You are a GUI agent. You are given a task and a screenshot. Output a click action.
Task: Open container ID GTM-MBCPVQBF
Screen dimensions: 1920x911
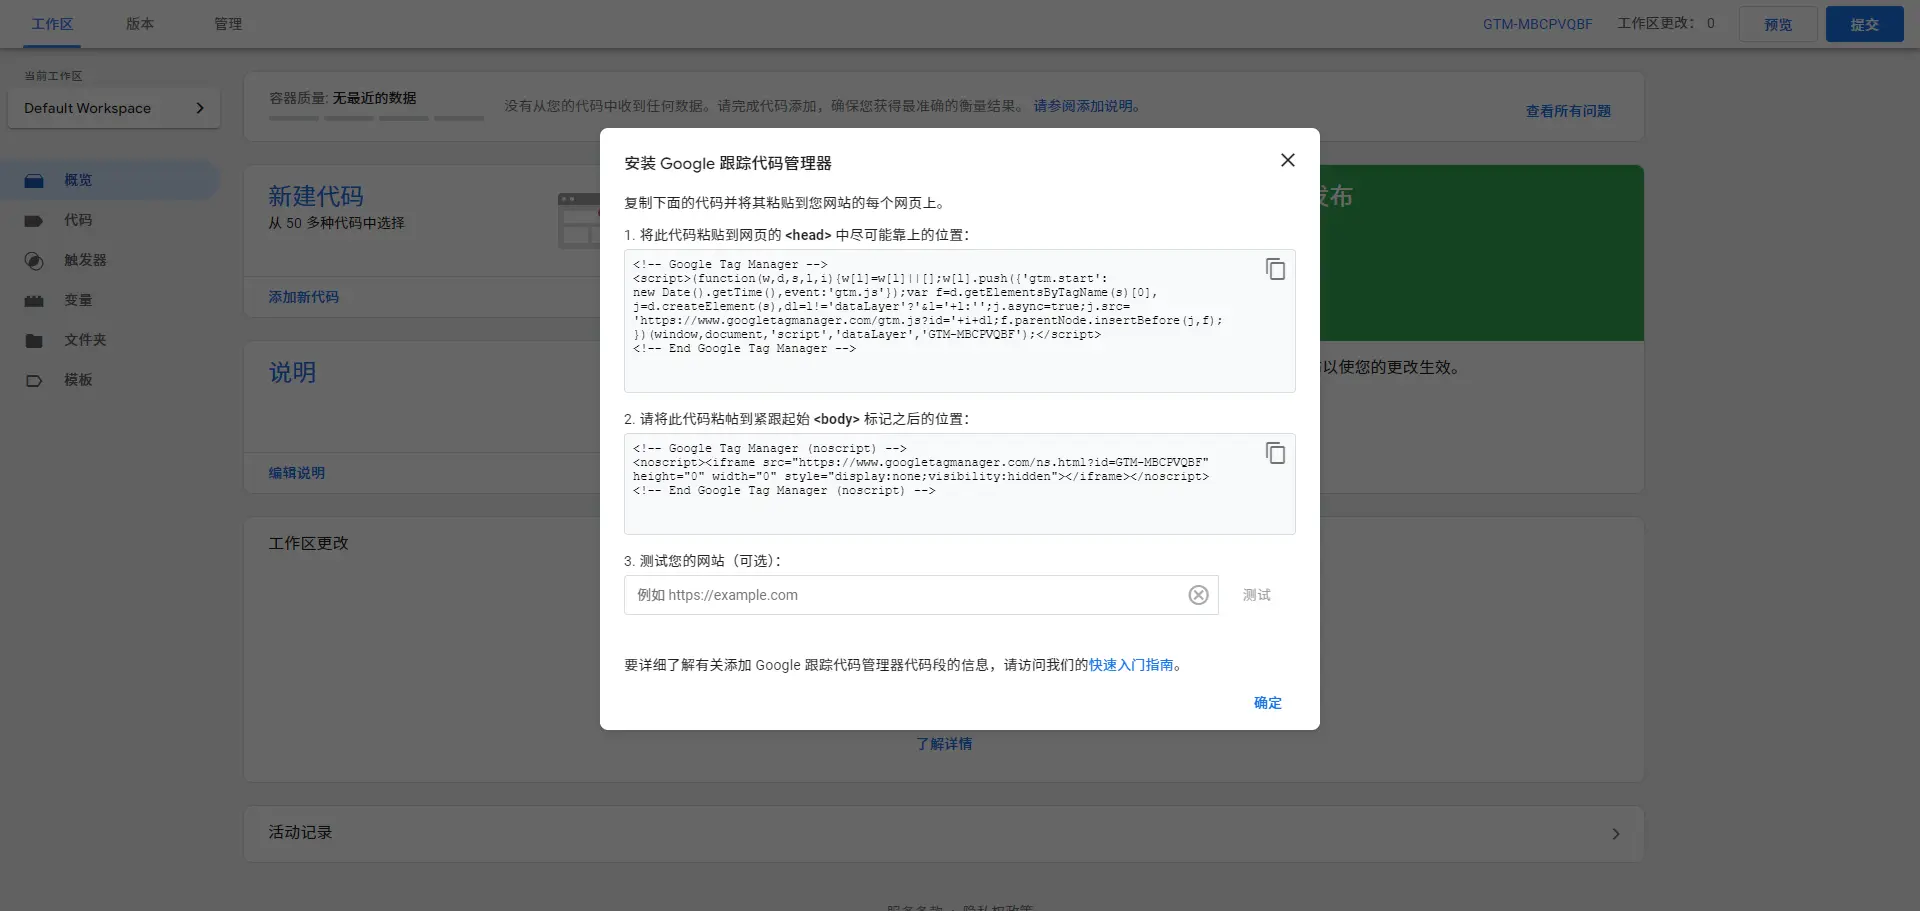(1537, 24)
